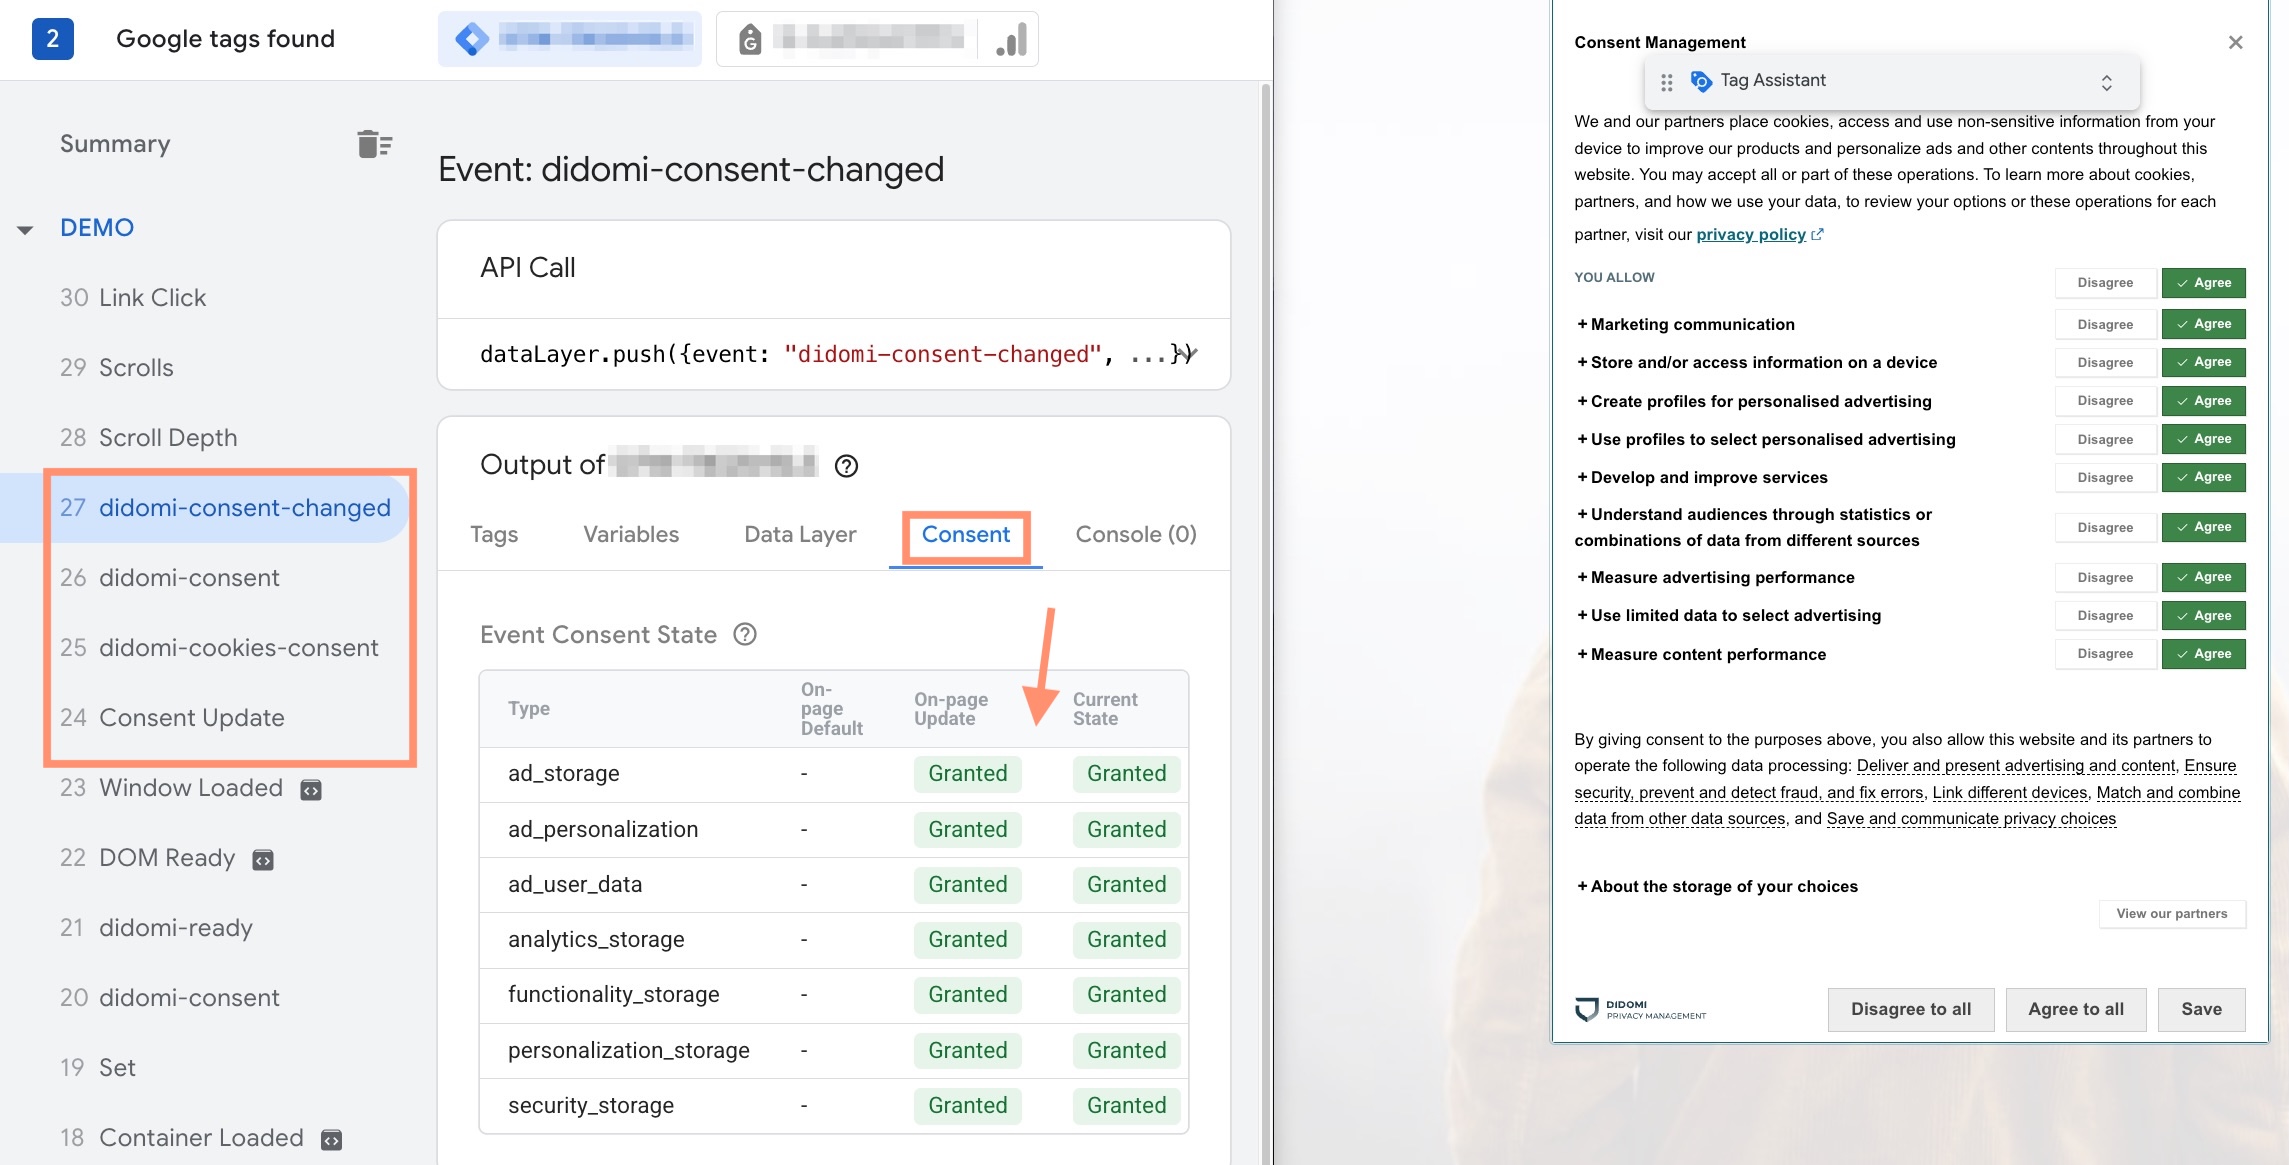Screen dimensions: 2289x1165
Task: Switch to the Data Layer tab
Action: click(x=799, y=535)
